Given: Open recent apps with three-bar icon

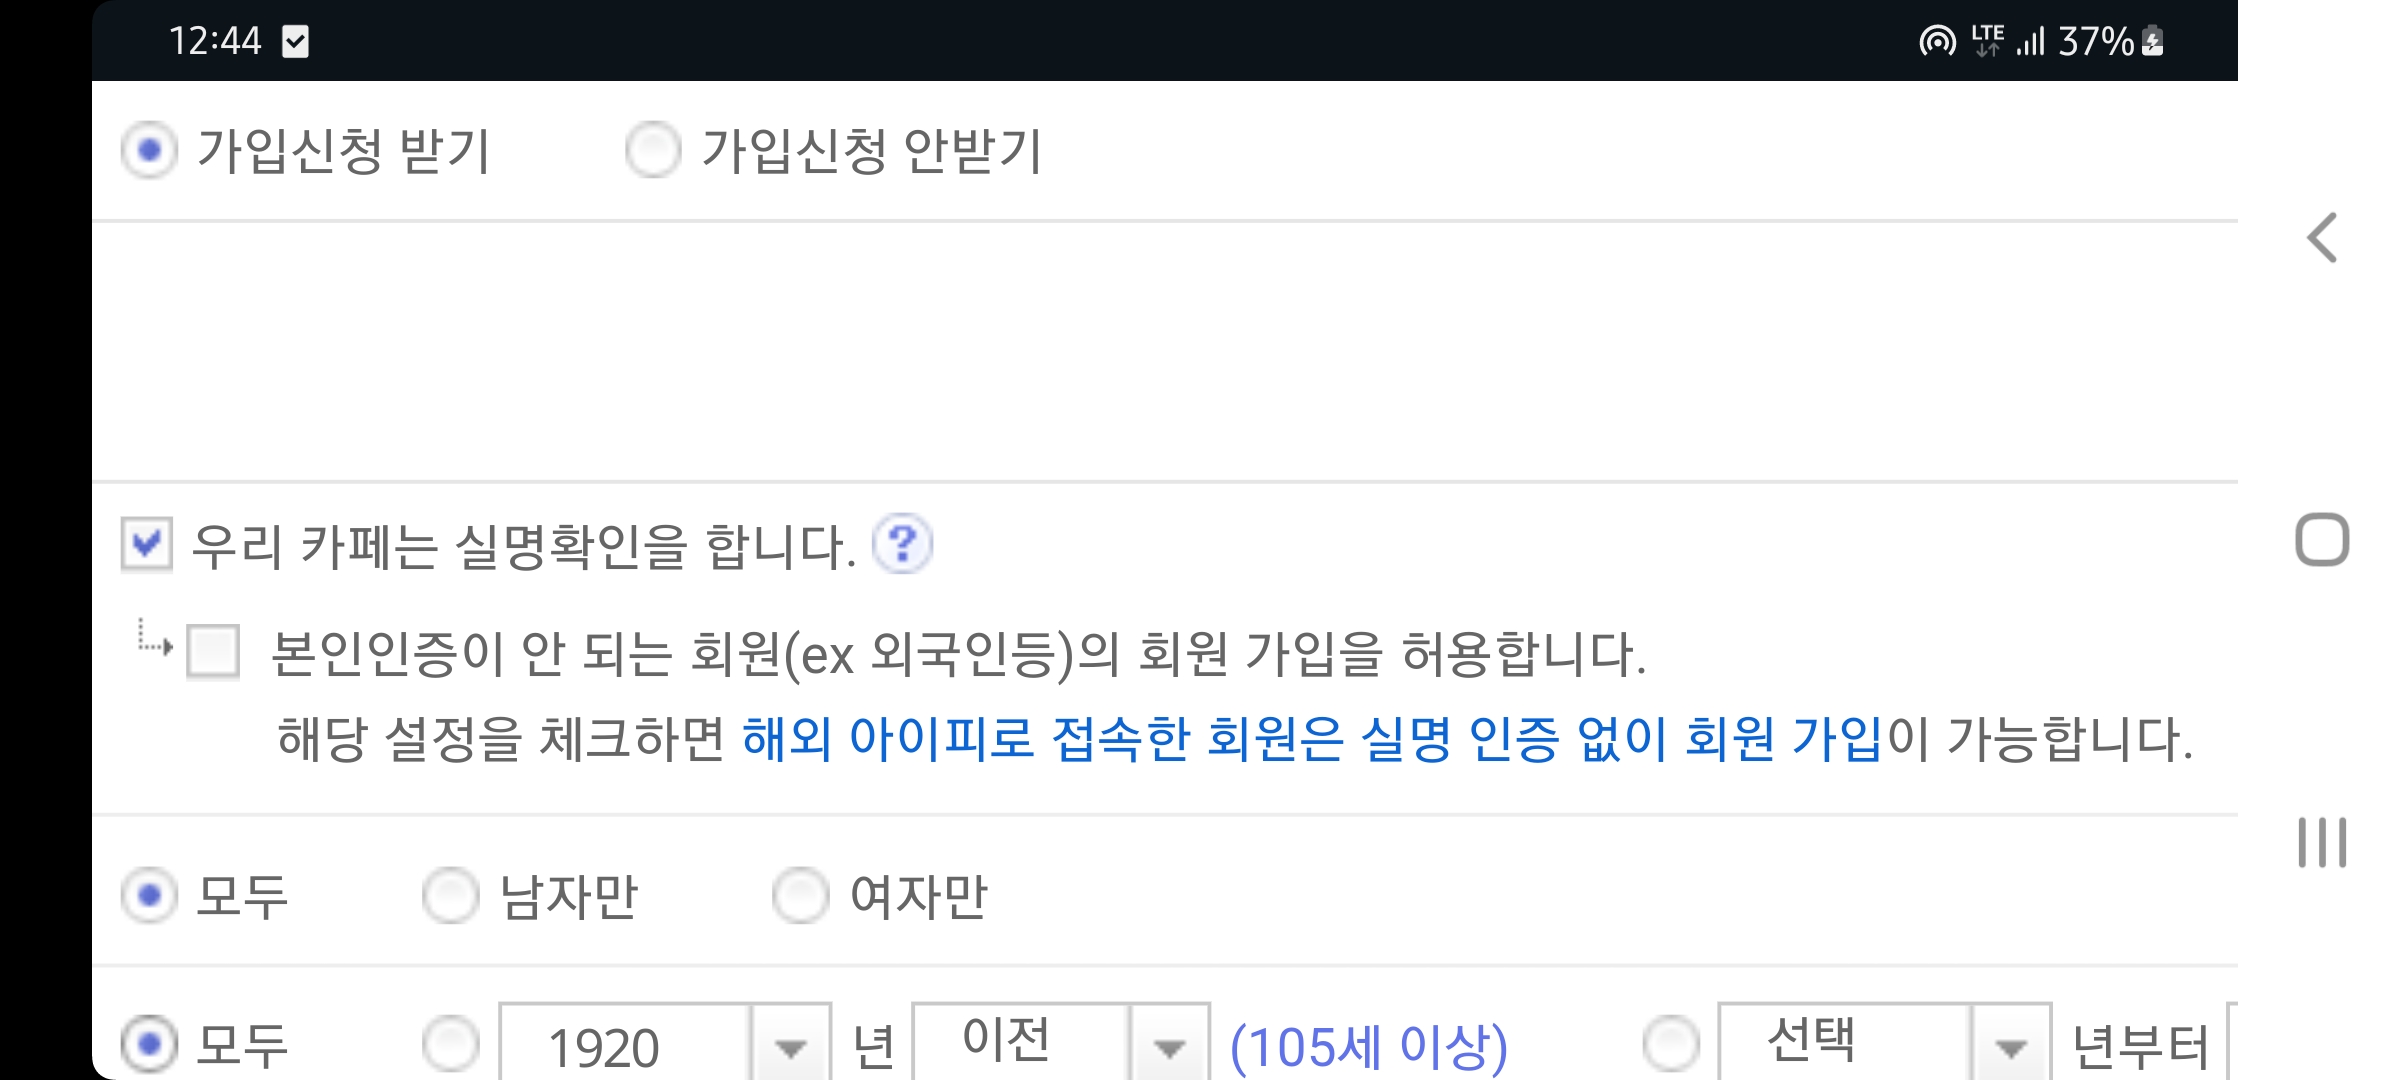Looking at the screenshot, I should click(2322, 842).
